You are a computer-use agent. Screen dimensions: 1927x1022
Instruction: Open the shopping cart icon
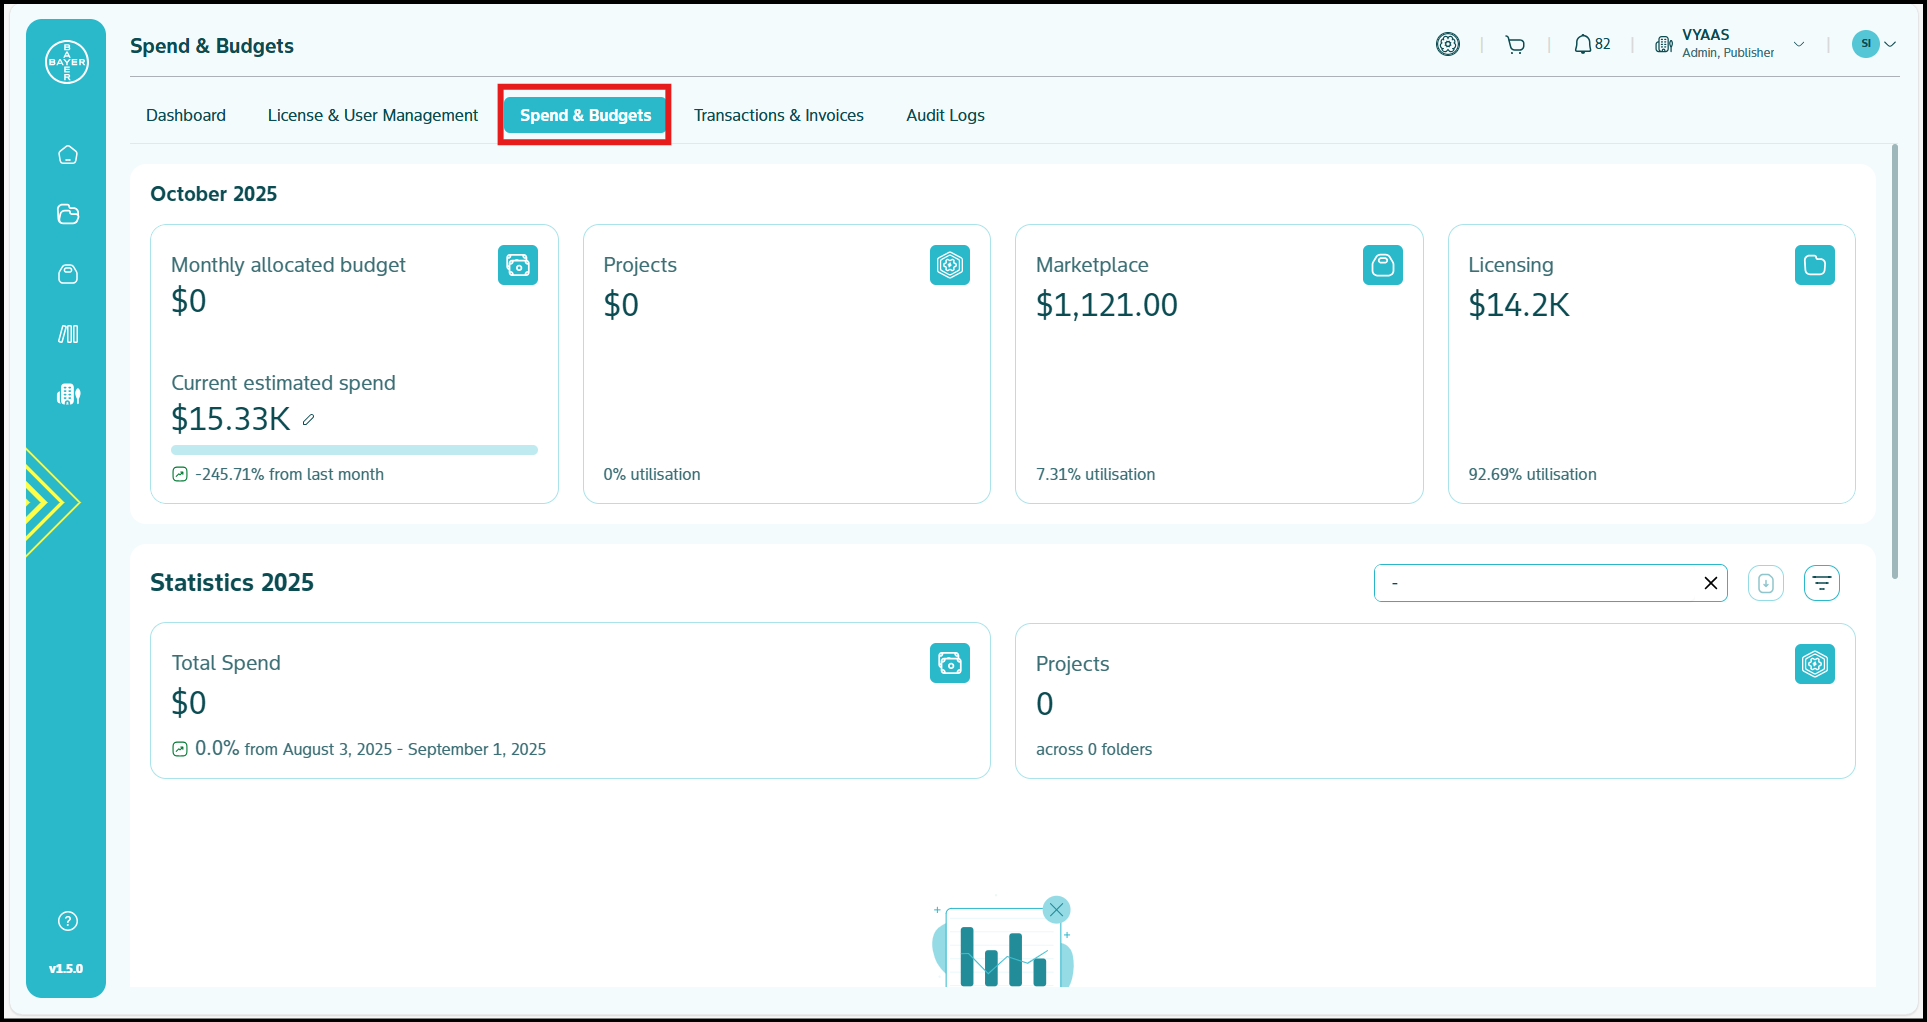[x=1515, y=45]
